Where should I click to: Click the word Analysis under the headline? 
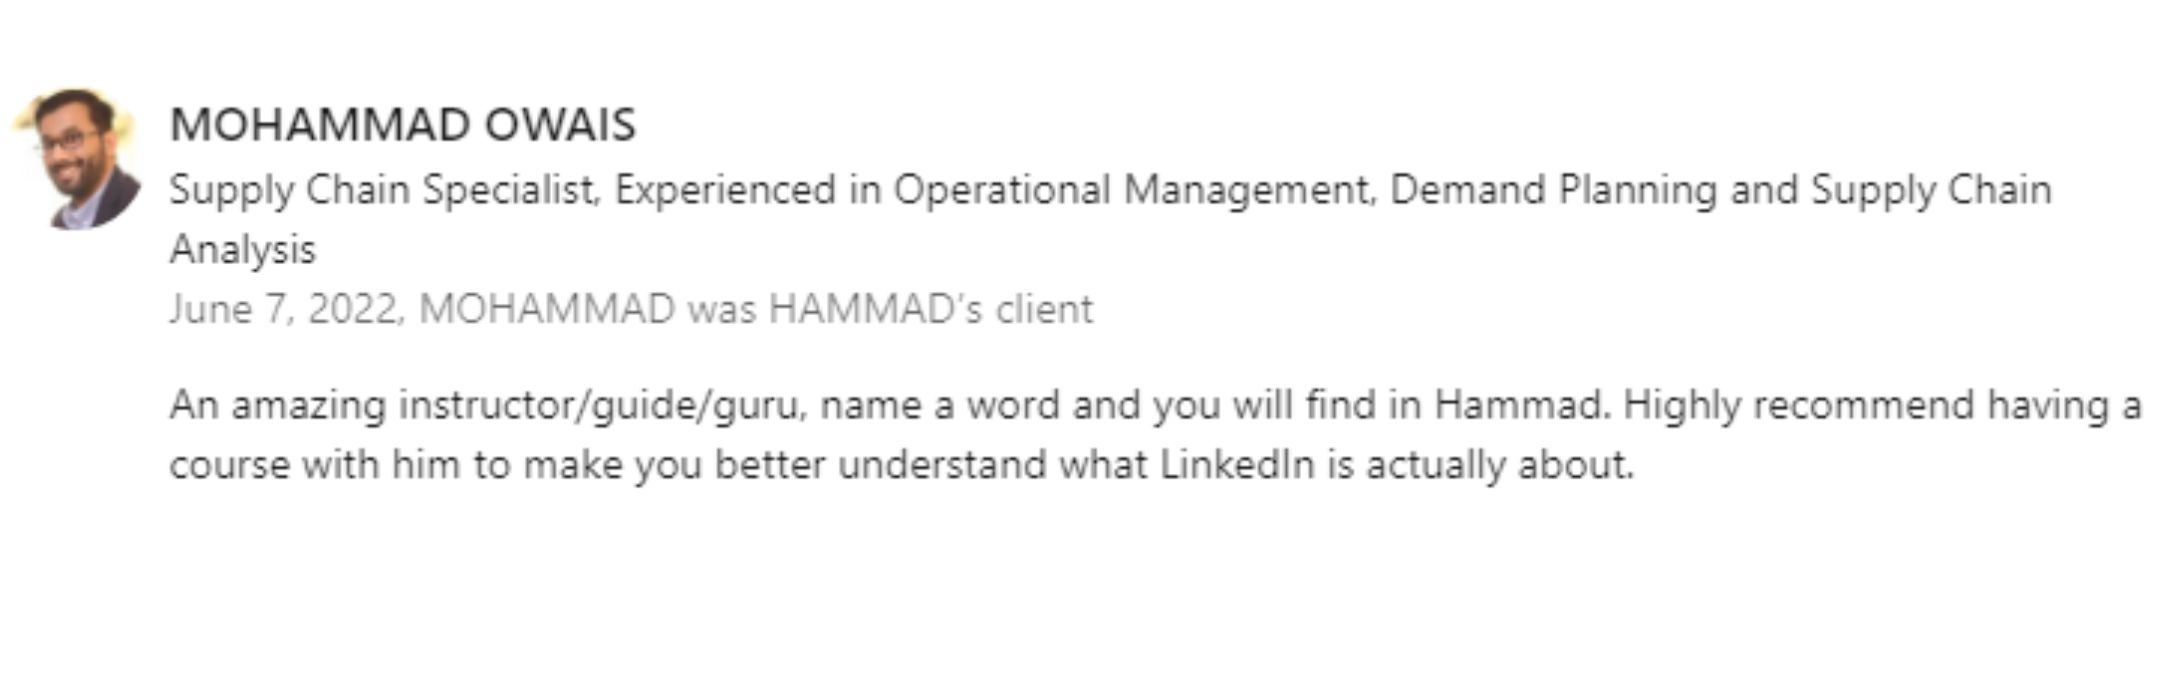(243, 249)
